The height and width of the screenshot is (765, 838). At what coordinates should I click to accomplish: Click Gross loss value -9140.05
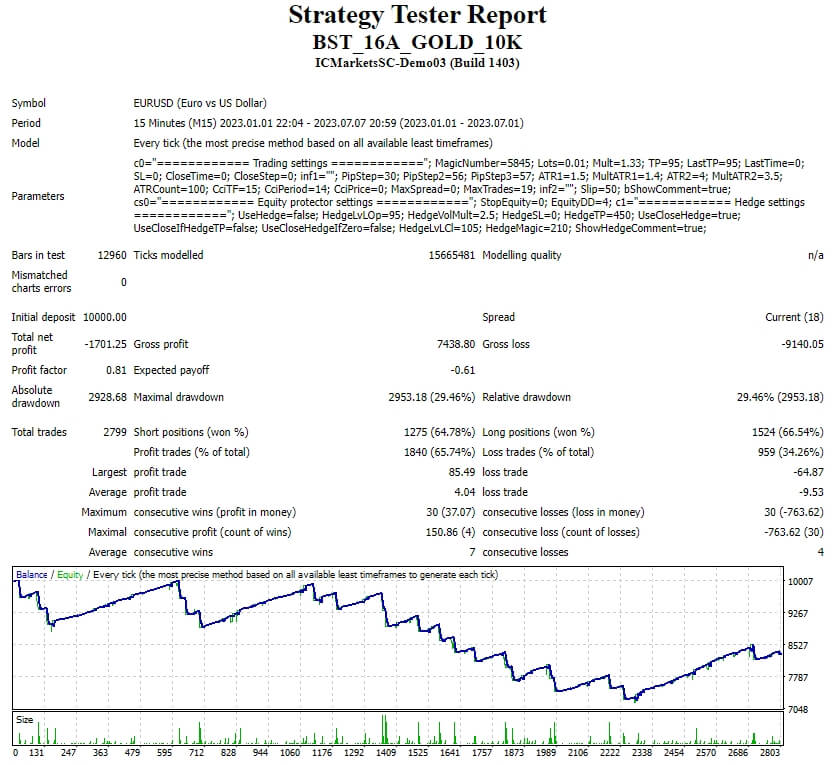802,344
